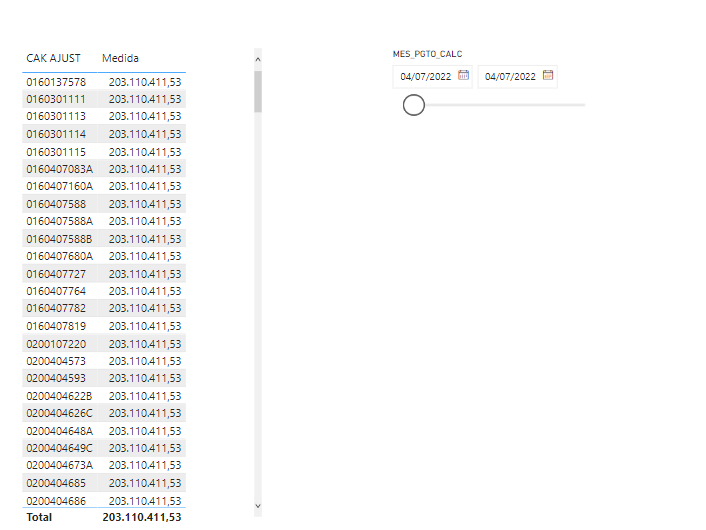Click the bold Total value 203.110.411,53
The image size is (706, 530).
(142, 517)
